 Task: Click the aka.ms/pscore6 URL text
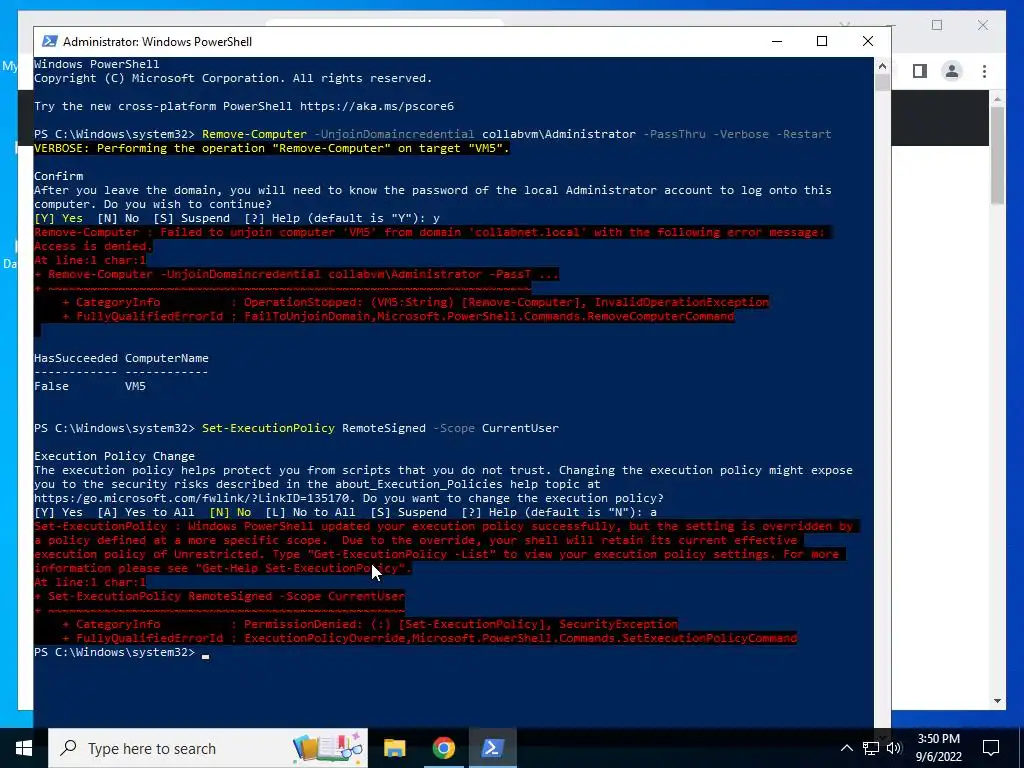[377, 106]
